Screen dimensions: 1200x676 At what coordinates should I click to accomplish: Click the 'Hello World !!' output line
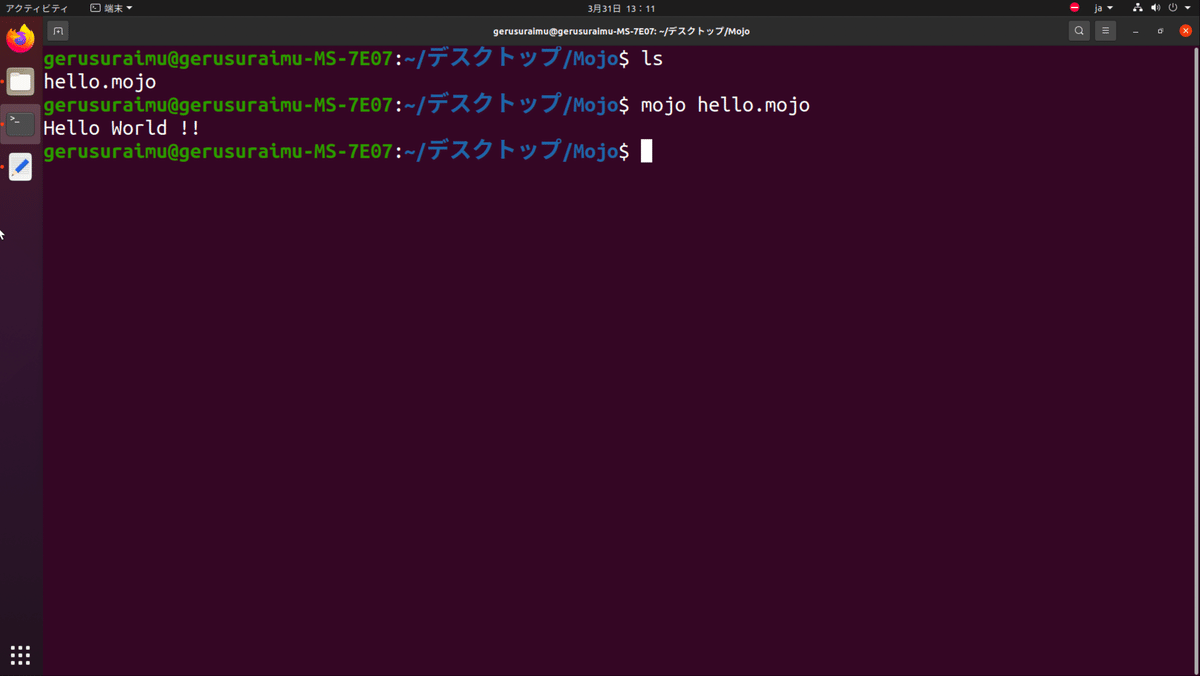click(x=122, y=128)
